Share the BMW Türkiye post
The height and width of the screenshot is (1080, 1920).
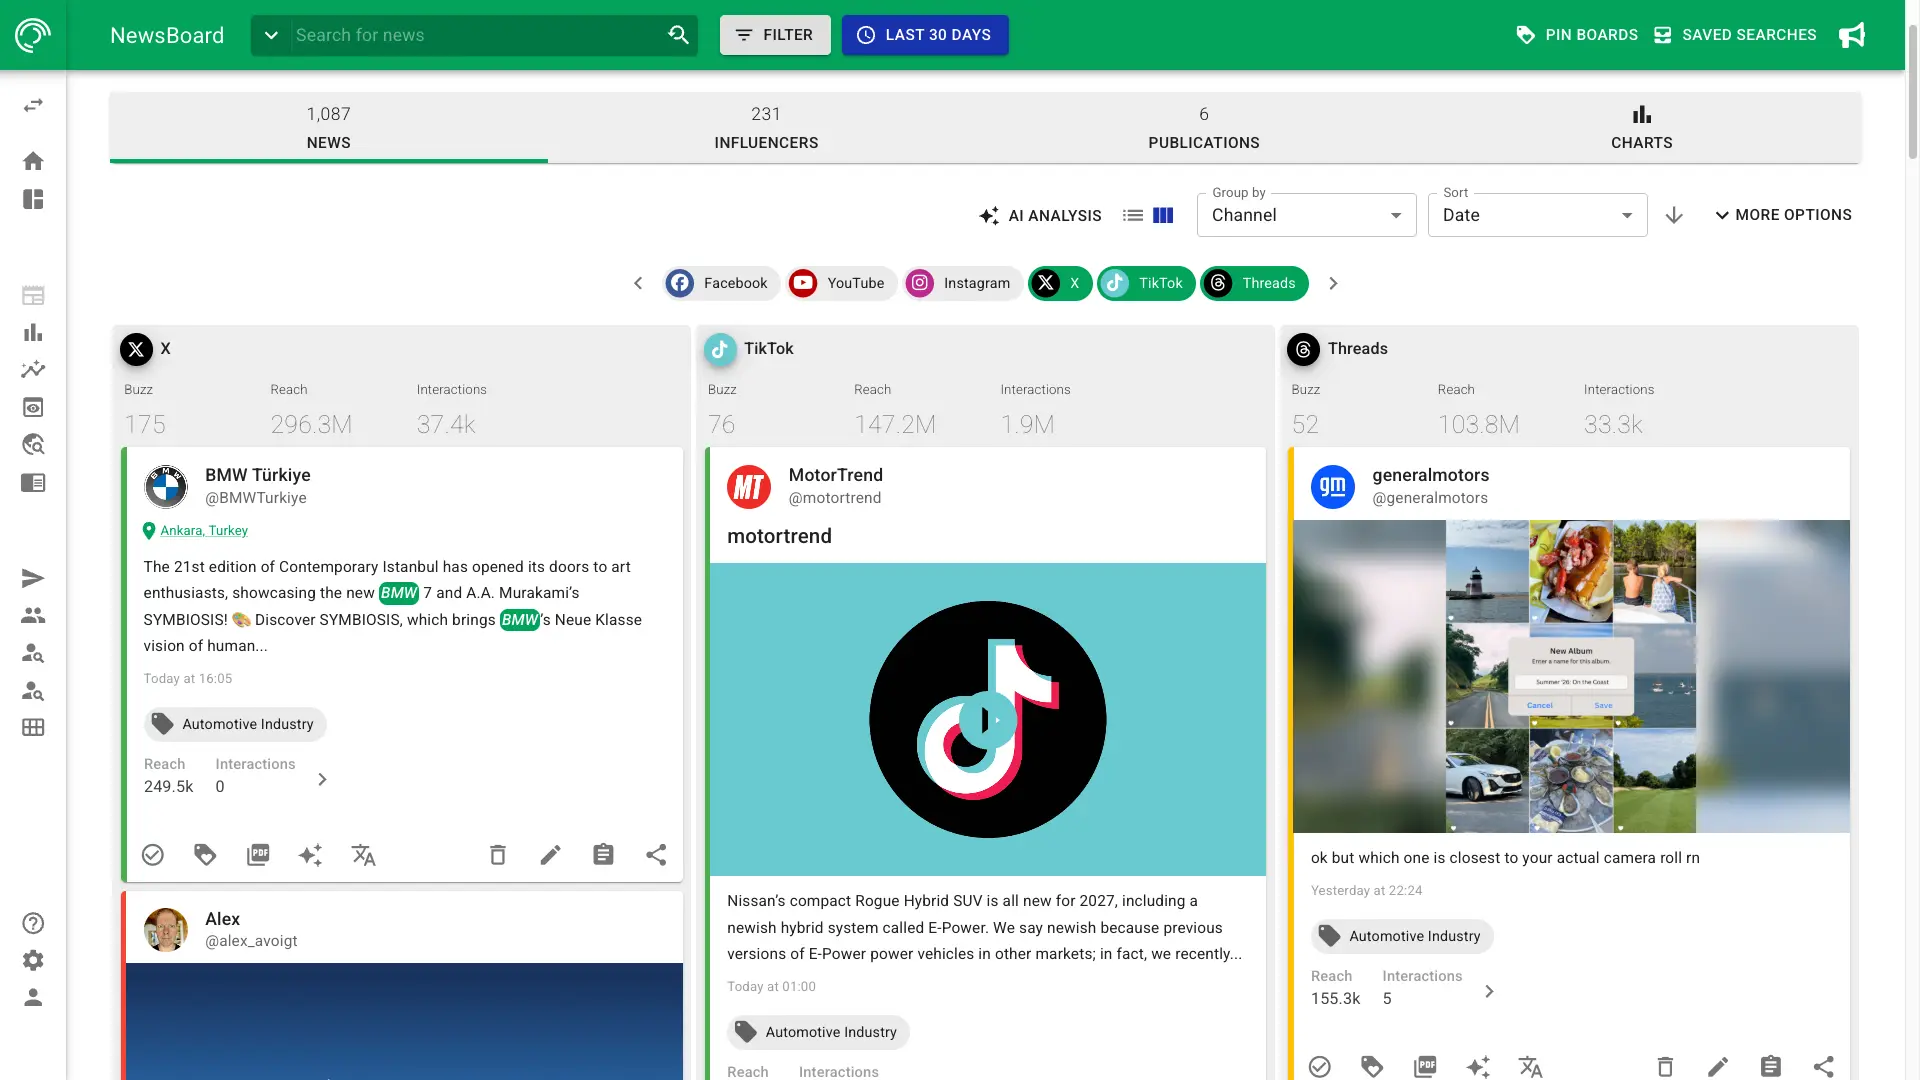(656, 855)
